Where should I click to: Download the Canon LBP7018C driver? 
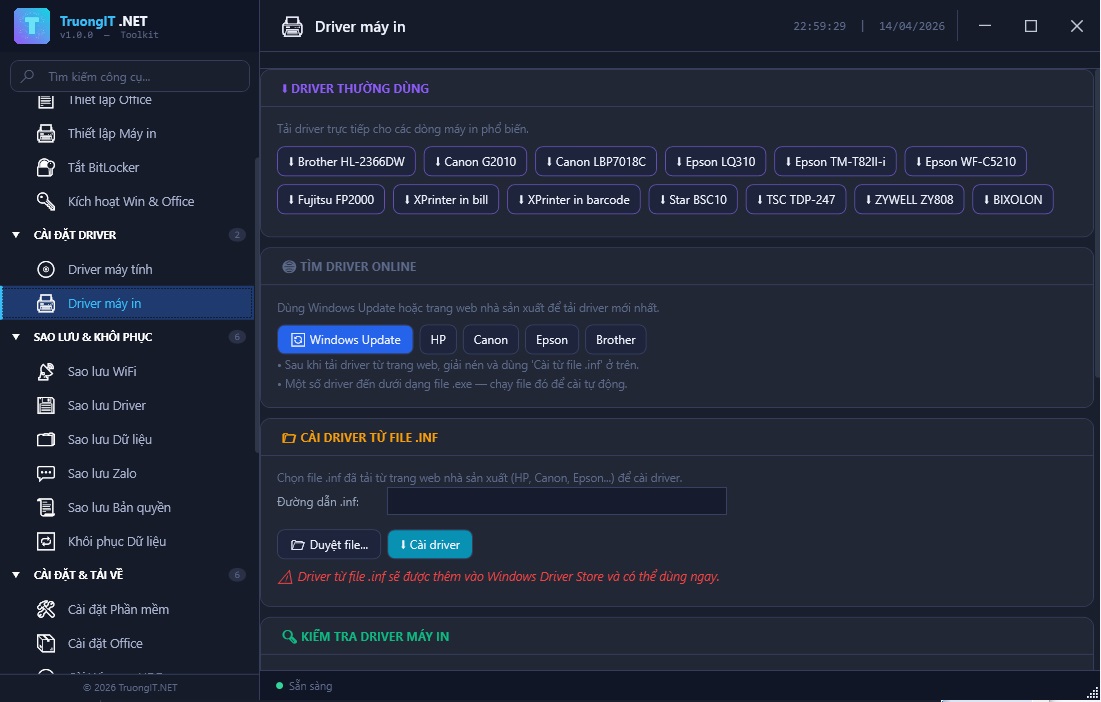point(595,161)
